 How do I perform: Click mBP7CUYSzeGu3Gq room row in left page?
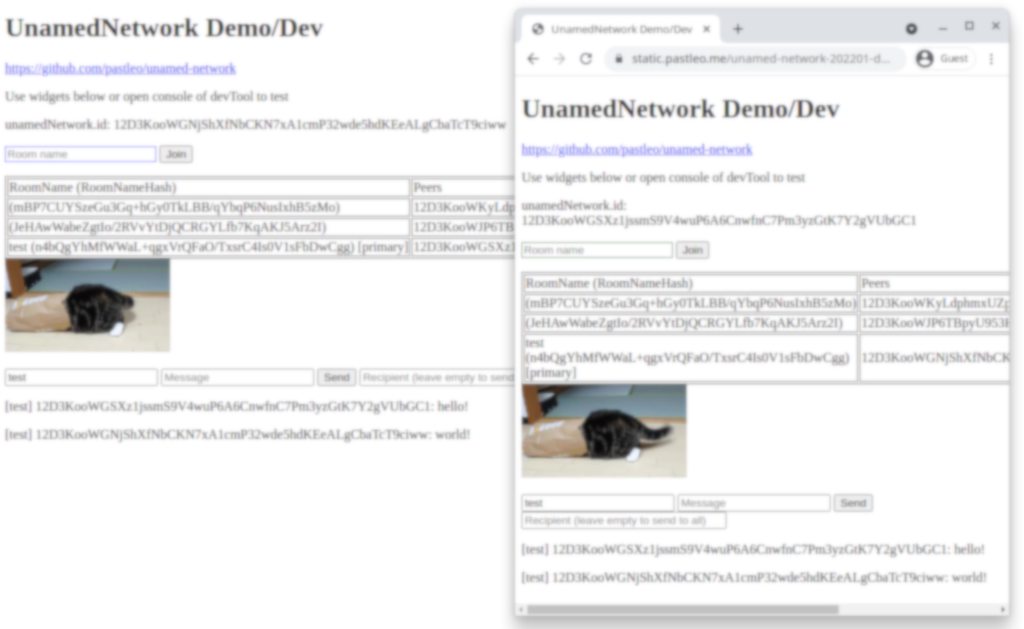[x=208, y=207]
